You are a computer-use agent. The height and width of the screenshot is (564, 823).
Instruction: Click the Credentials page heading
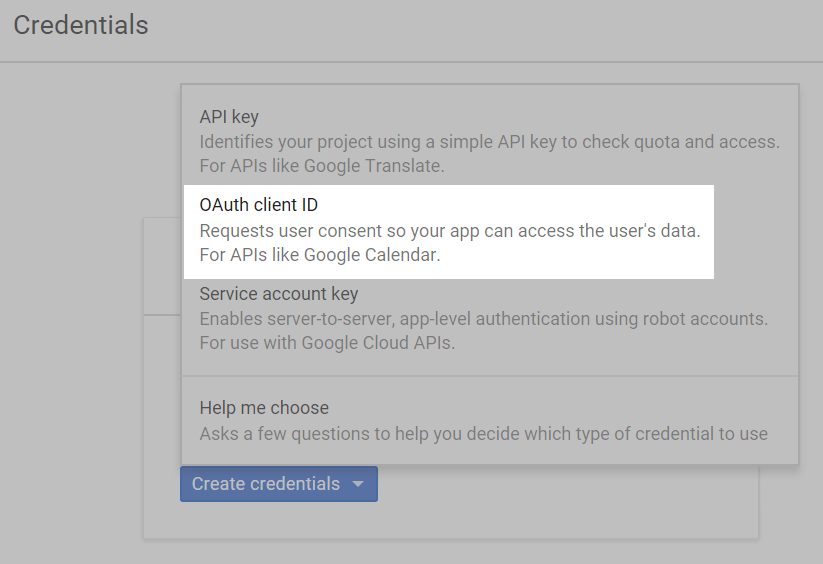[x=81, y=25]
